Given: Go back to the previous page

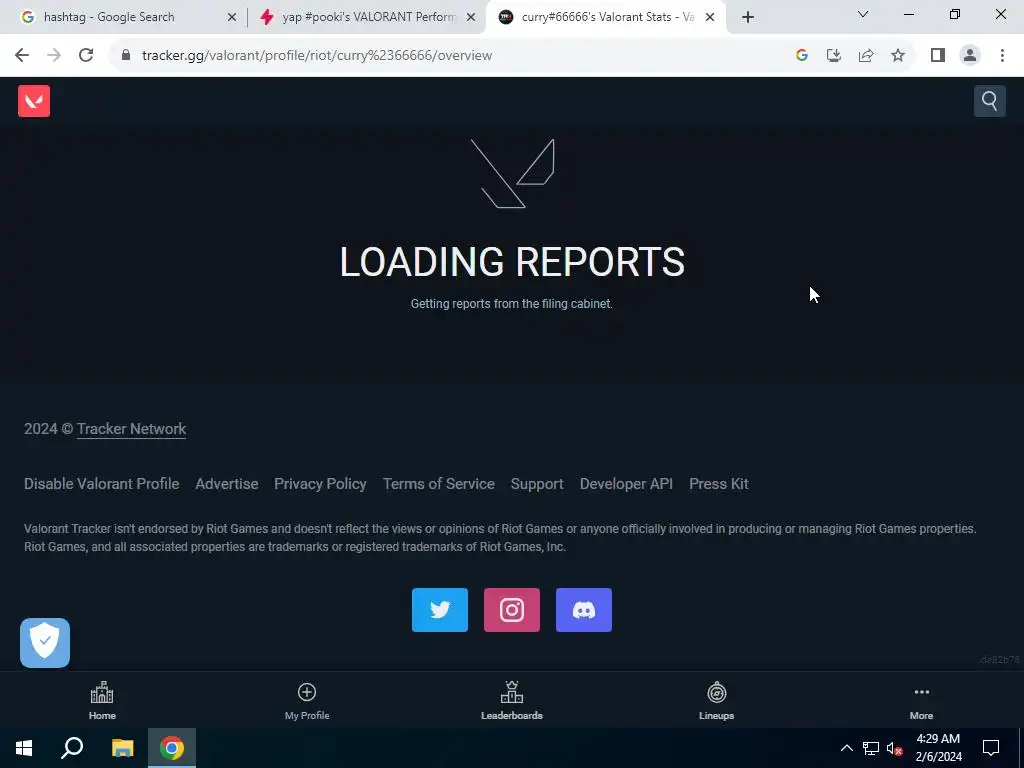Looking at the screenshot, I should (x=22, y=56).
